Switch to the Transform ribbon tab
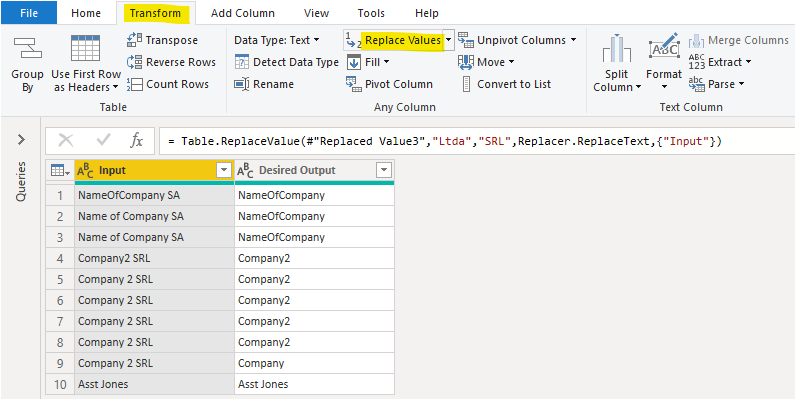The image size is (795, 399). click(155, 13)
